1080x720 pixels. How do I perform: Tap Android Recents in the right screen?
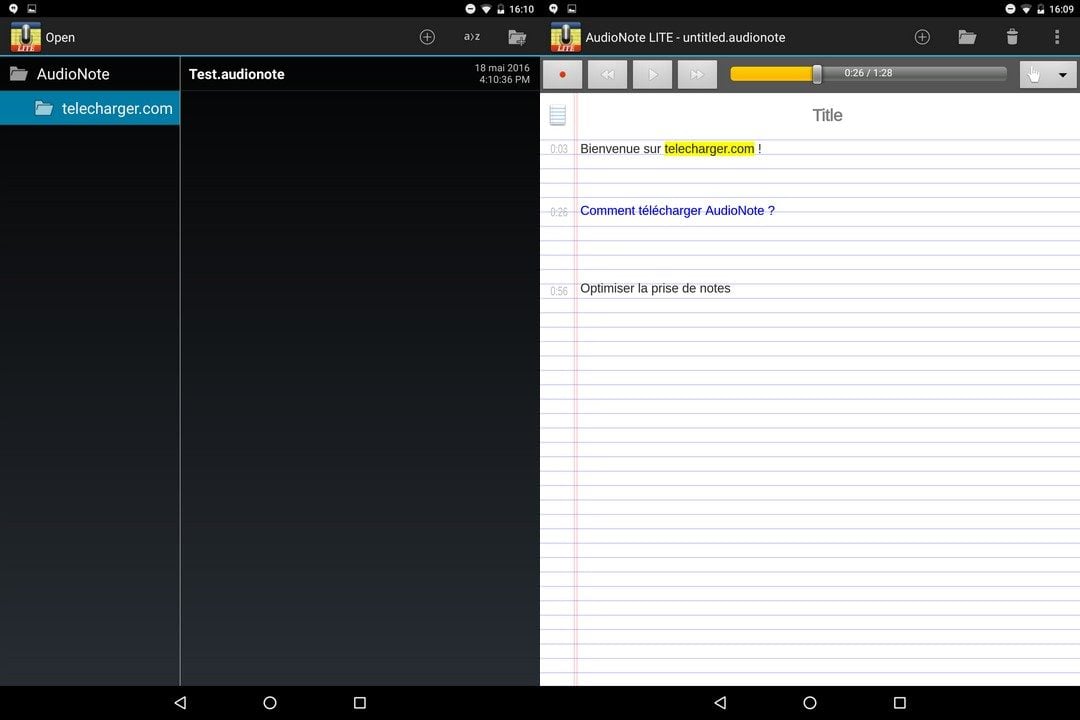click(x=900, y=703)
